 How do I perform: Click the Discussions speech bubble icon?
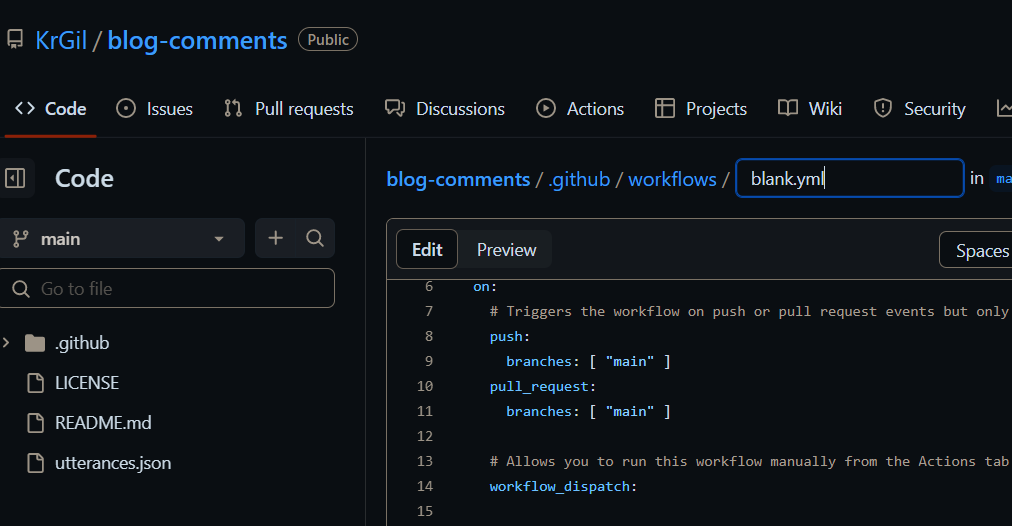(395, 108)
